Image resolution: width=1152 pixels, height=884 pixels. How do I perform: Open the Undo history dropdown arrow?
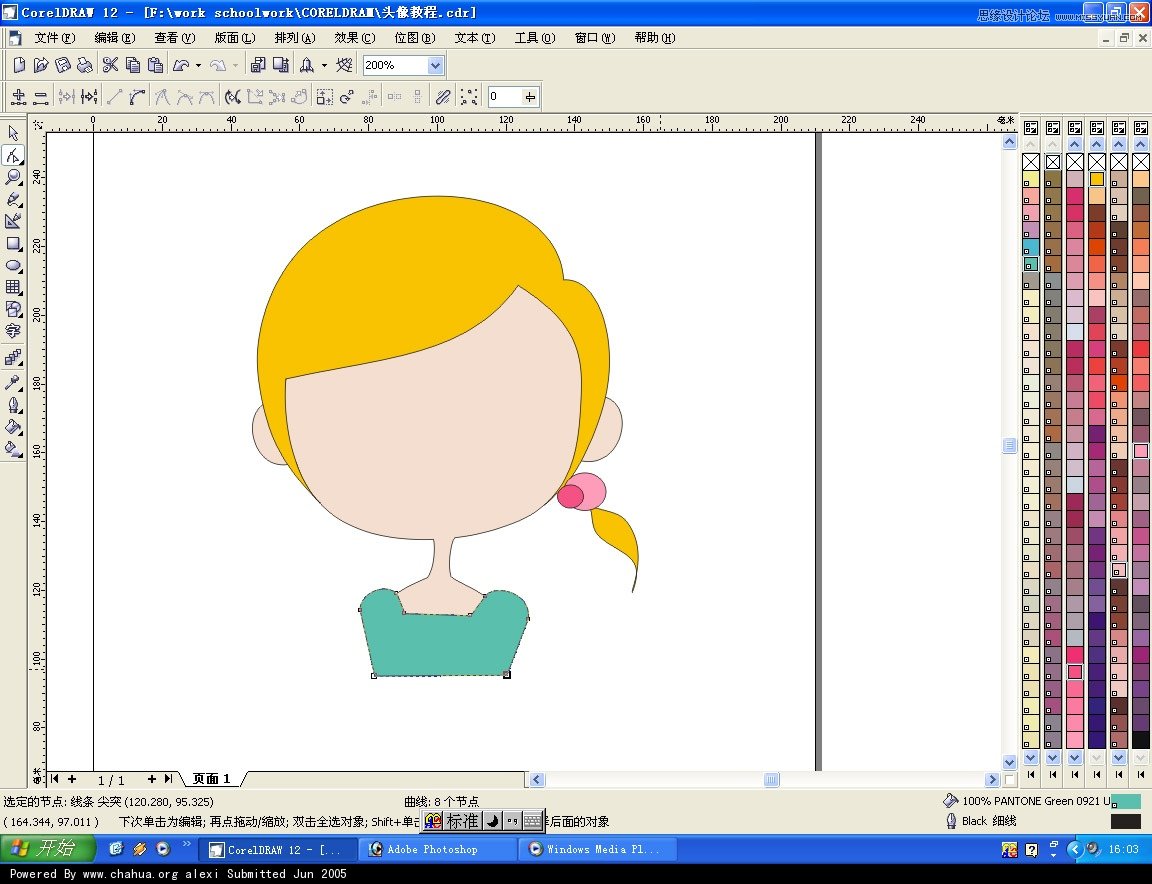point(197,64)
